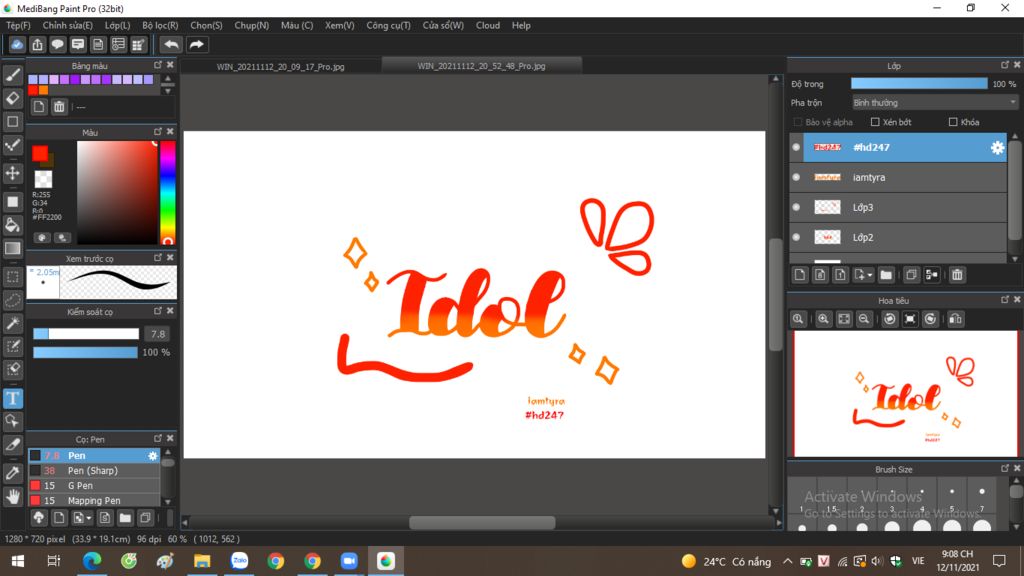This screenshot has width=1024, height=576.
Task: Undock the Hoa tiêu navigator panel
Action: 1004,300
